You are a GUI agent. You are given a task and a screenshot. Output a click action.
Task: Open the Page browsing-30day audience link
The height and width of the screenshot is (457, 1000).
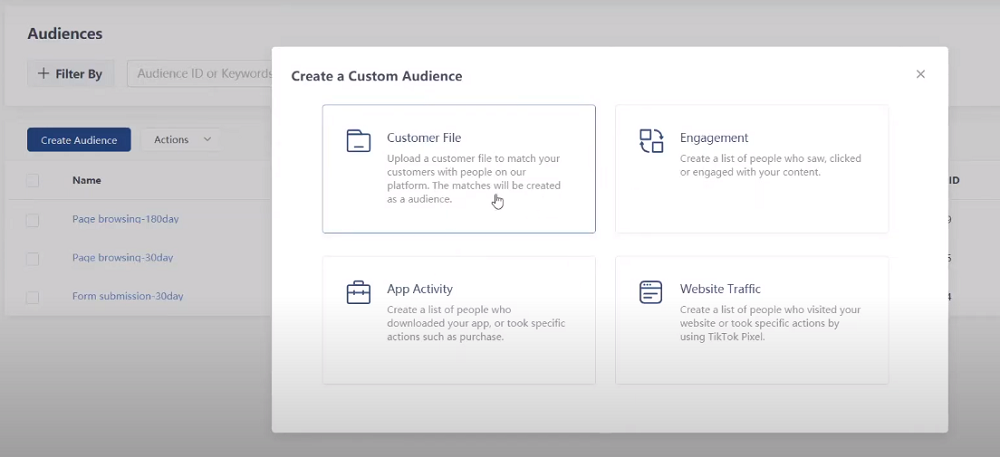[x=122, y=258]
